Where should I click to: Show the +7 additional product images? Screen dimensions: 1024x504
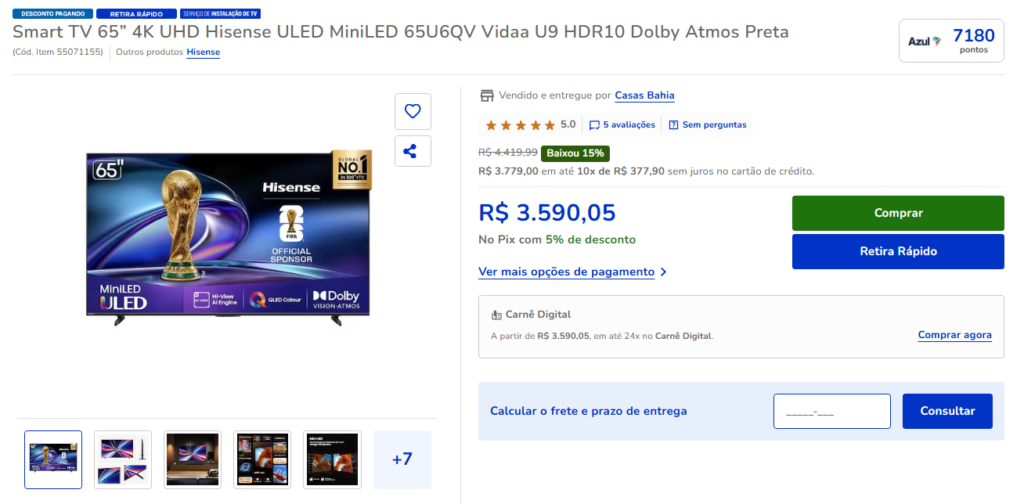point(402,459)
